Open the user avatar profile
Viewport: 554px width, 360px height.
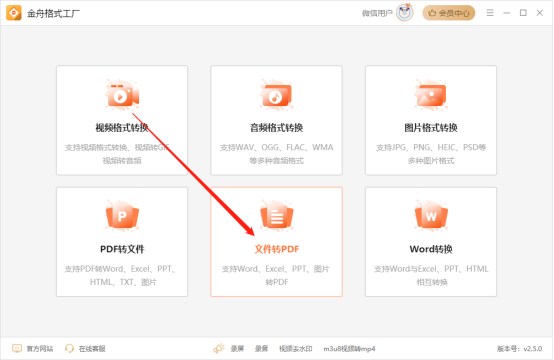405,13
